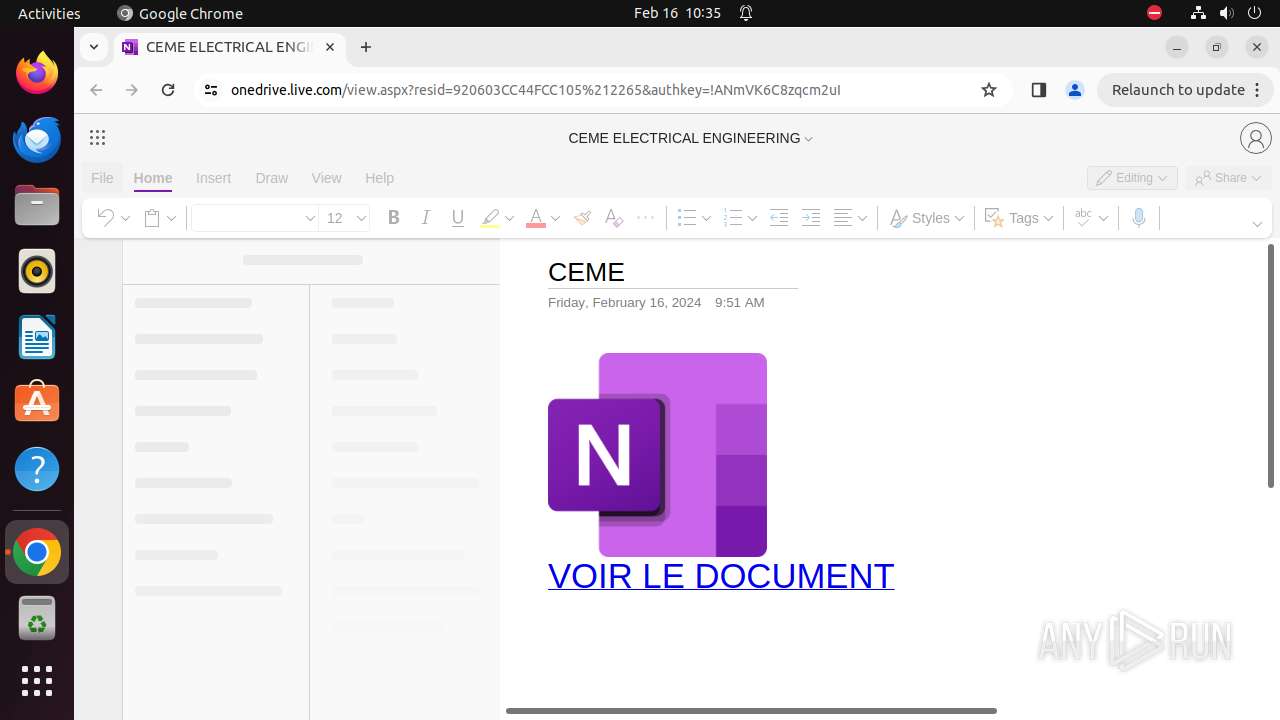Image resolution: width=1280 pixels, height=720 pixels.
Task: Click Relaunch to update button
Action: pos(1186,90)
